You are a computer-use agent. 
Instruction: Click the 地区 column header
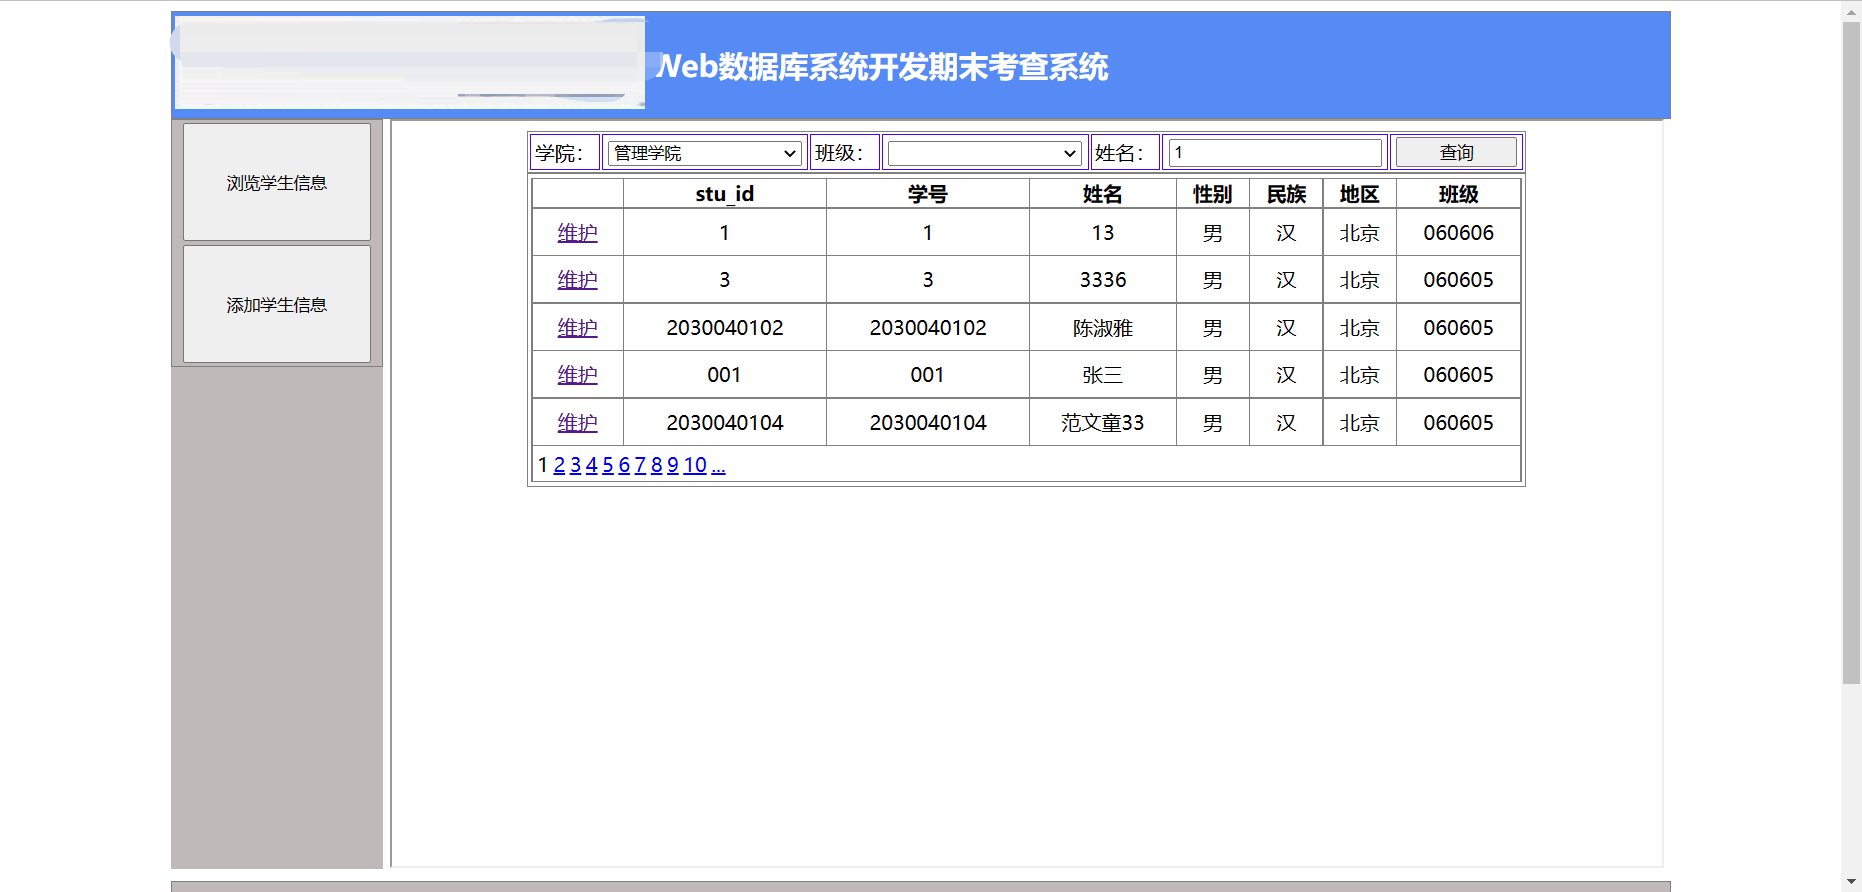pos(1360,194)
